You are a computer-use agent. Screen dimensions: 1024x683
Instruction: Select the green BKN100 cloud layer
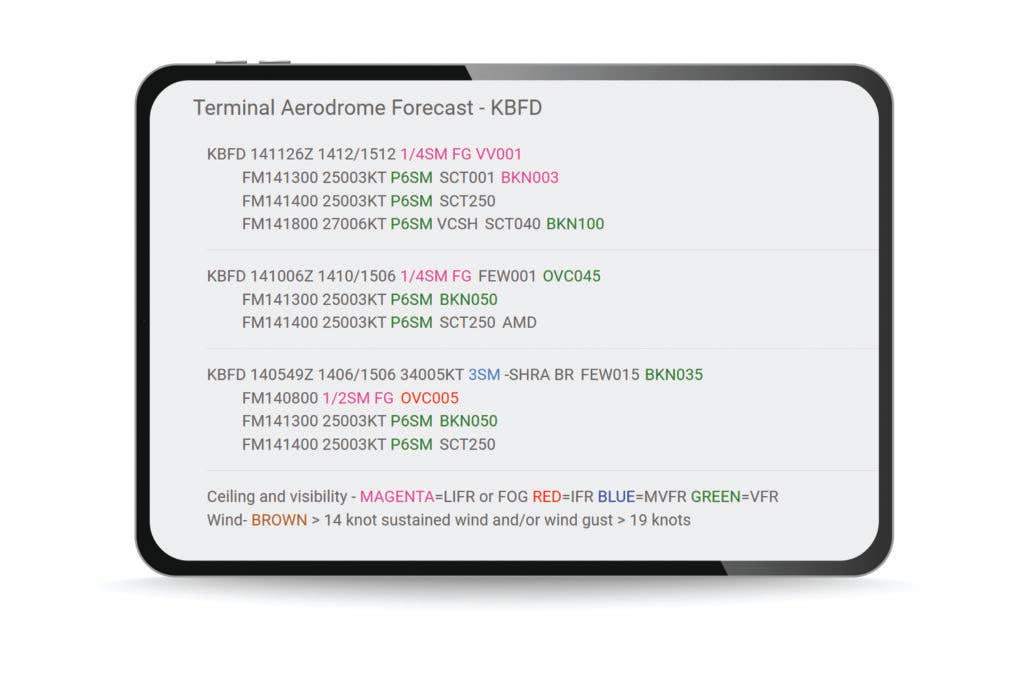[x=575, y=224]
